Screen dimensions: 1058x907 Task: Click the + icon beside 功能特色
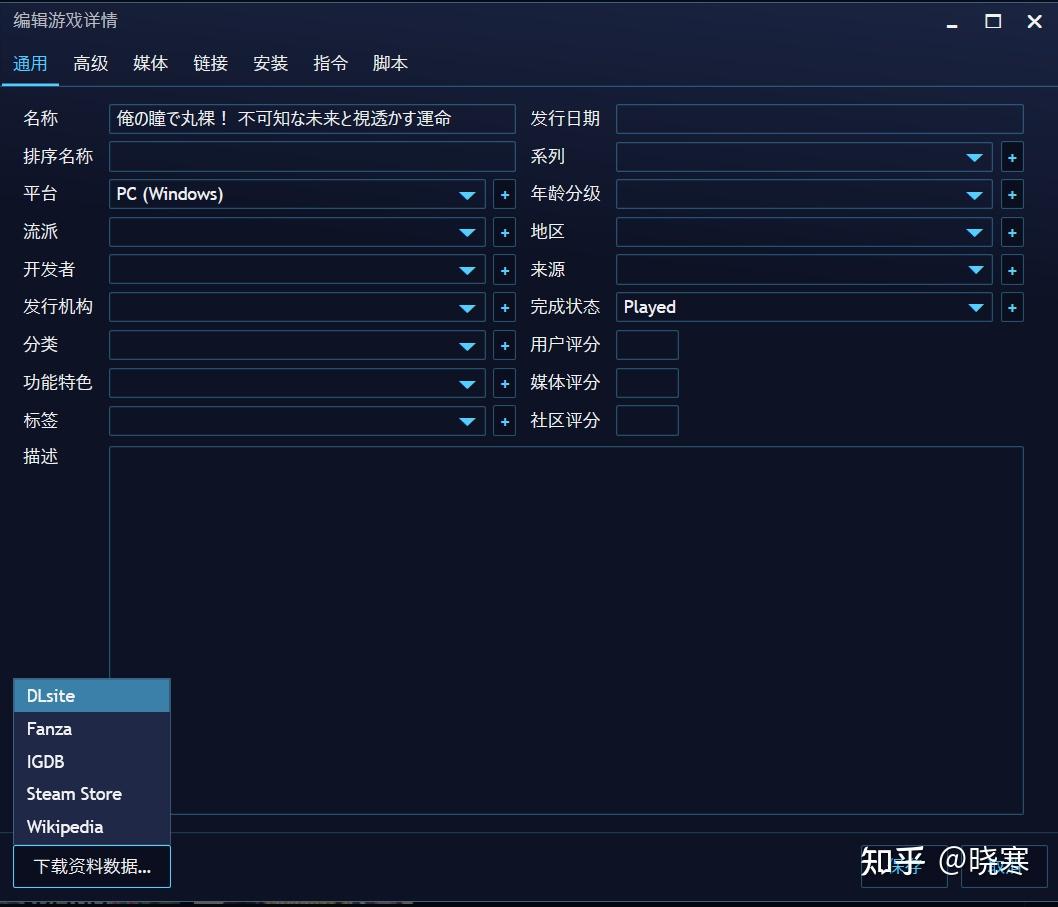[x=504, y=383]
